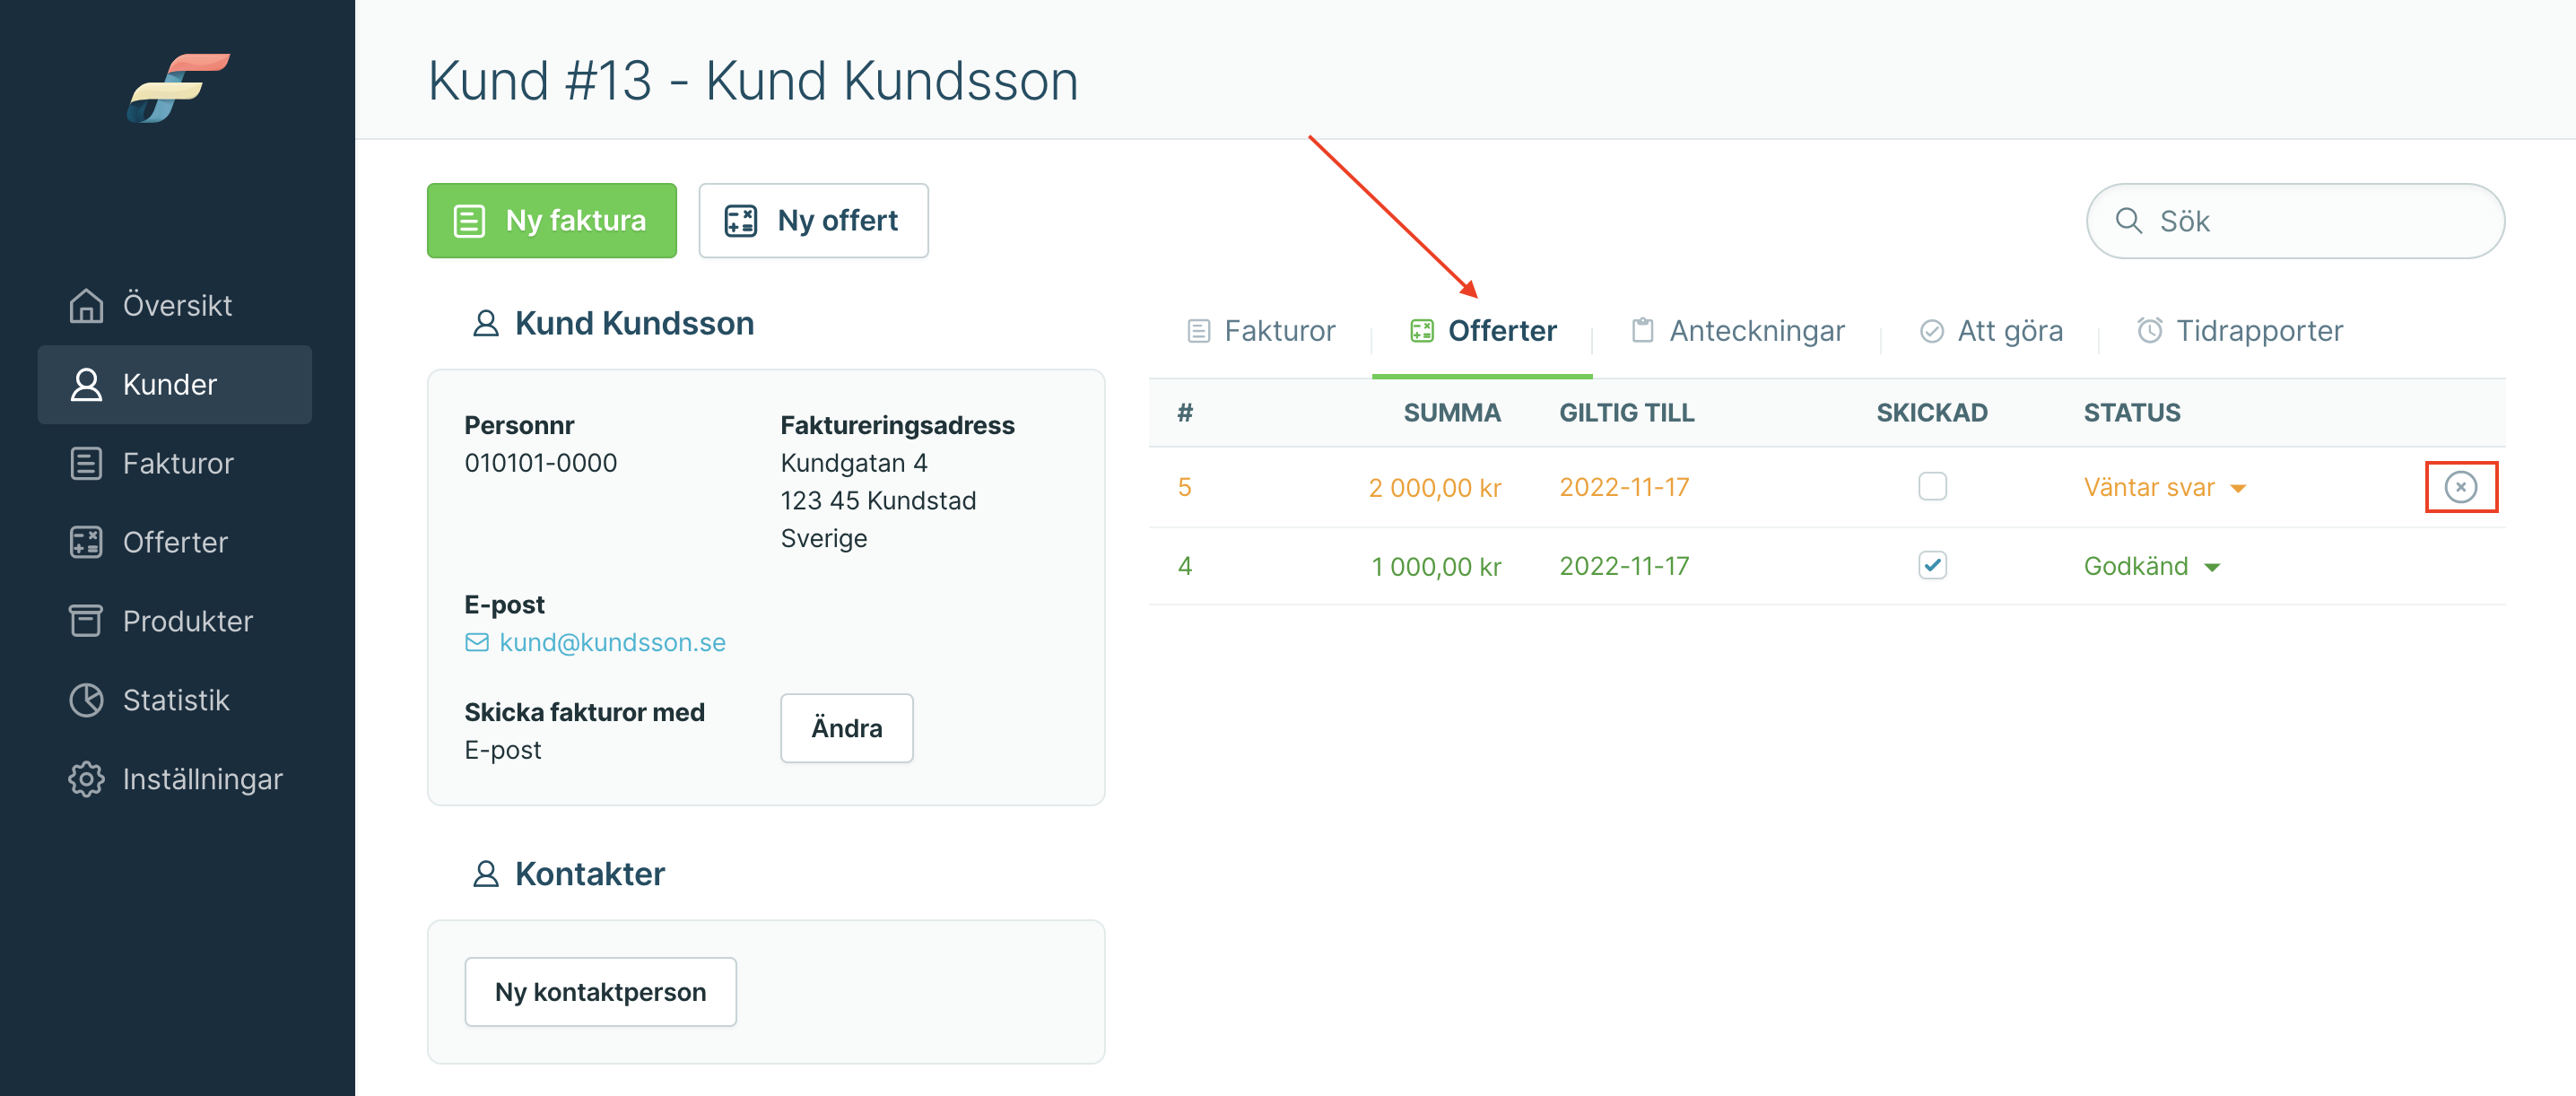Create a new quote with Ny offert

(813, 220)
